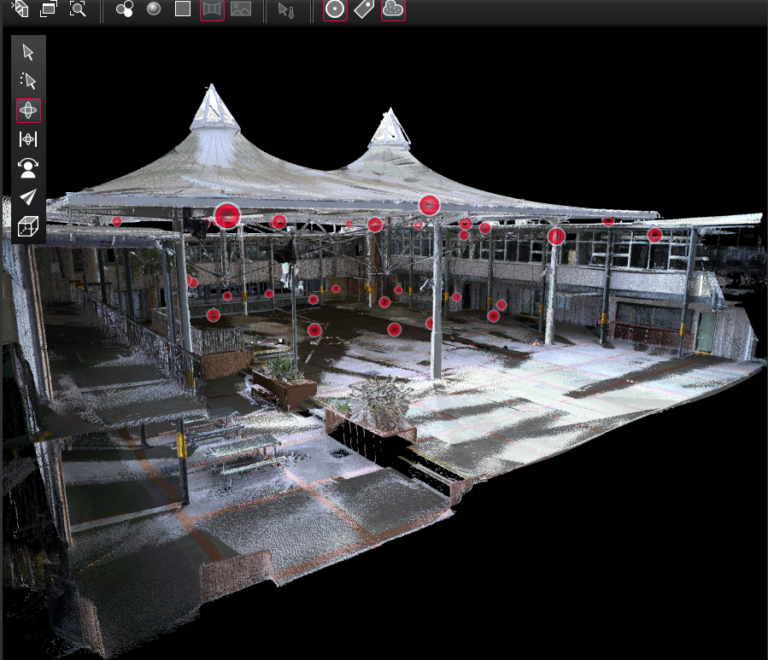Choose the three-circle color mode icon
Viewport: 768px width, 660px height.
124,9
